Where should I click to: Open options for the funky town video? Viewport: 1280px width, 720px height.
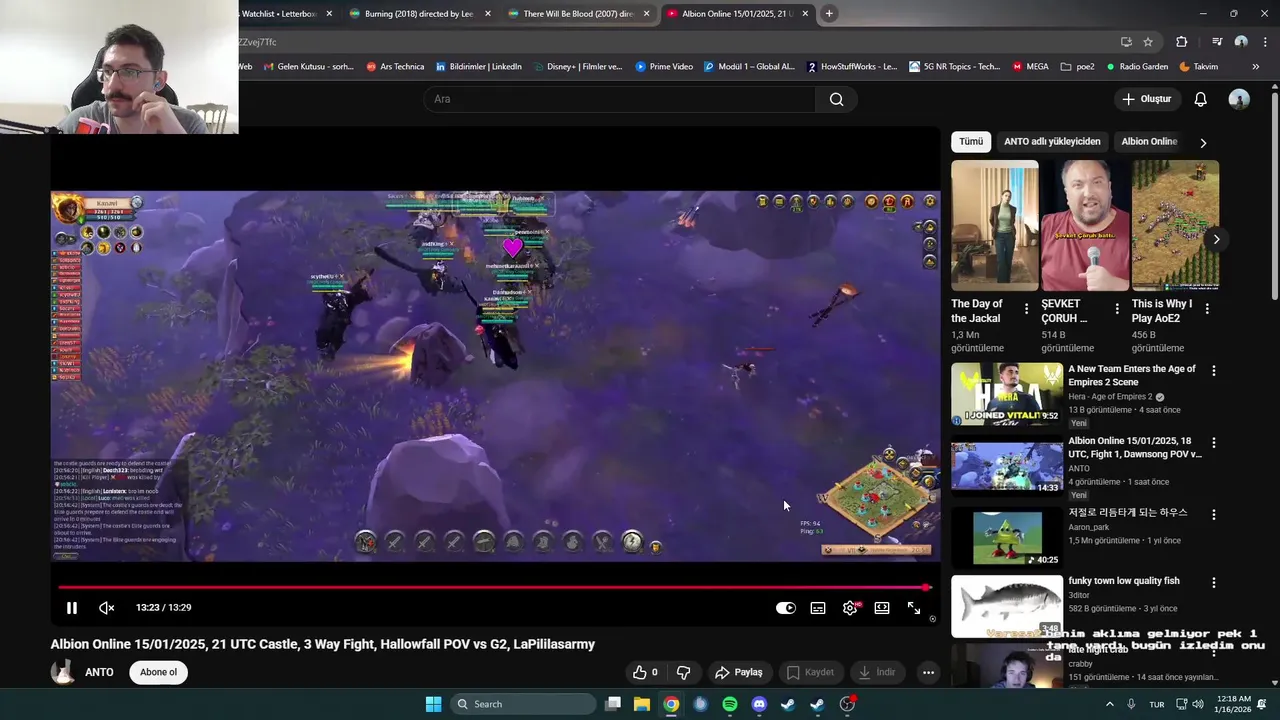point(1214,582)
